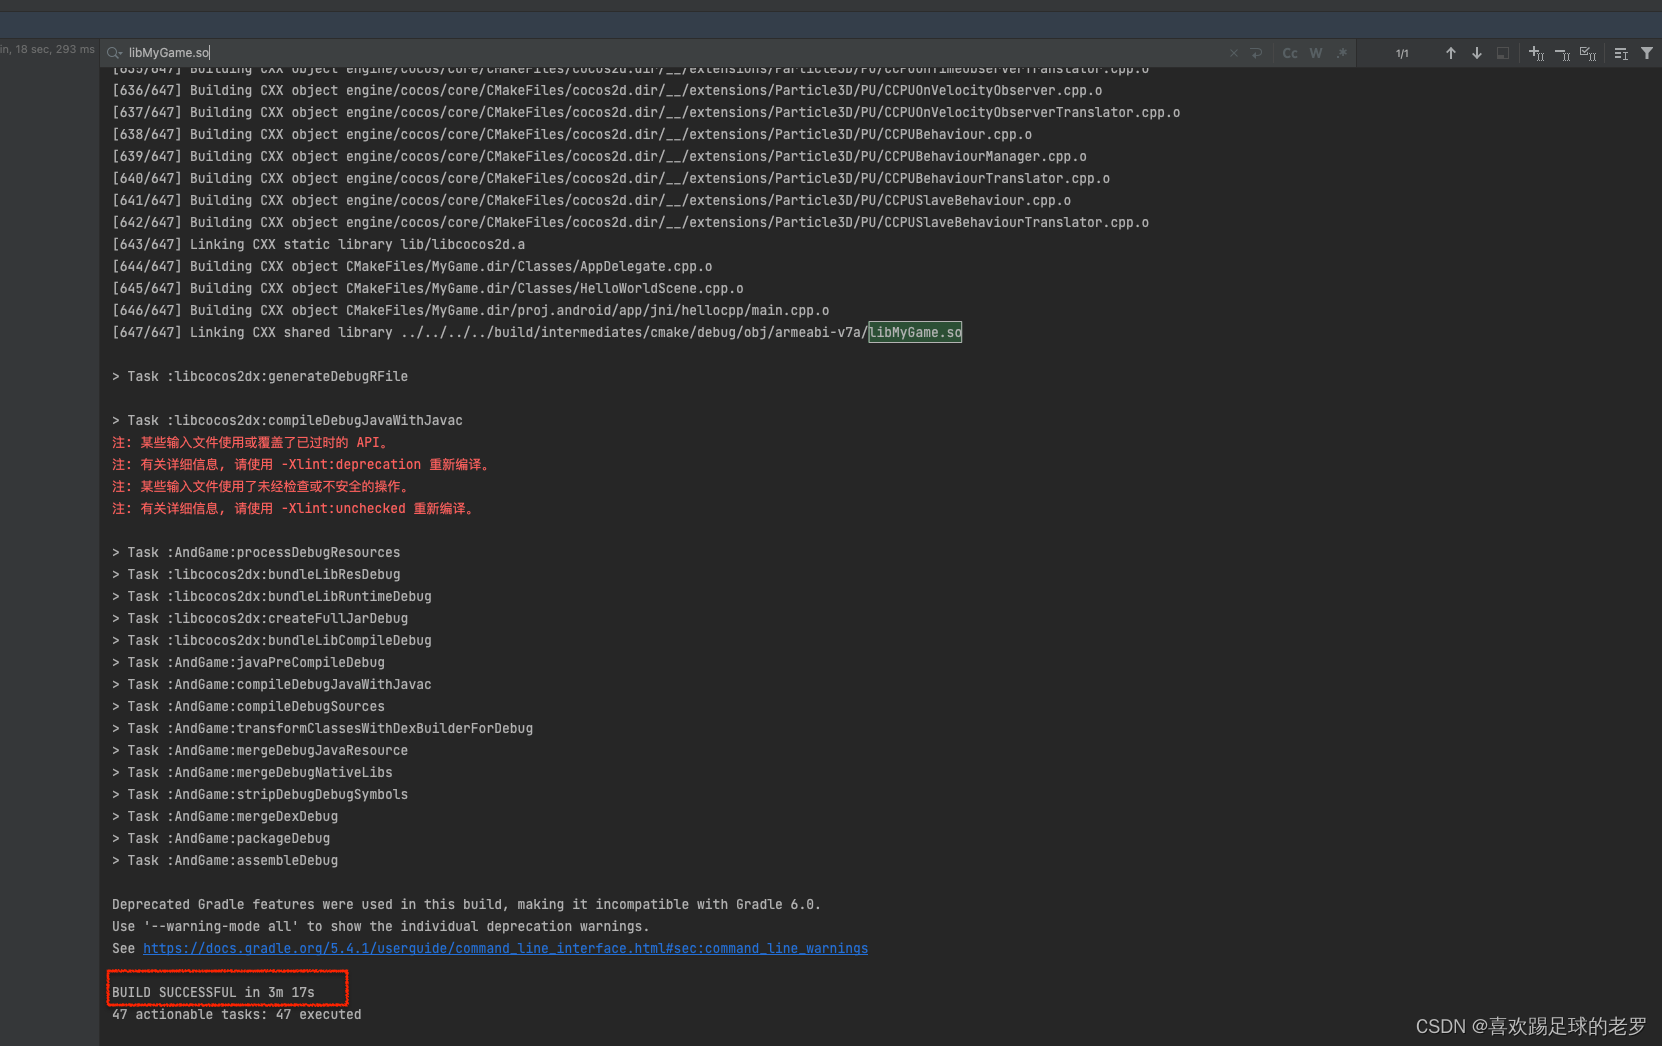Click the BUILD SUCCESSFUL in 3m 17s line

point(213,992)
